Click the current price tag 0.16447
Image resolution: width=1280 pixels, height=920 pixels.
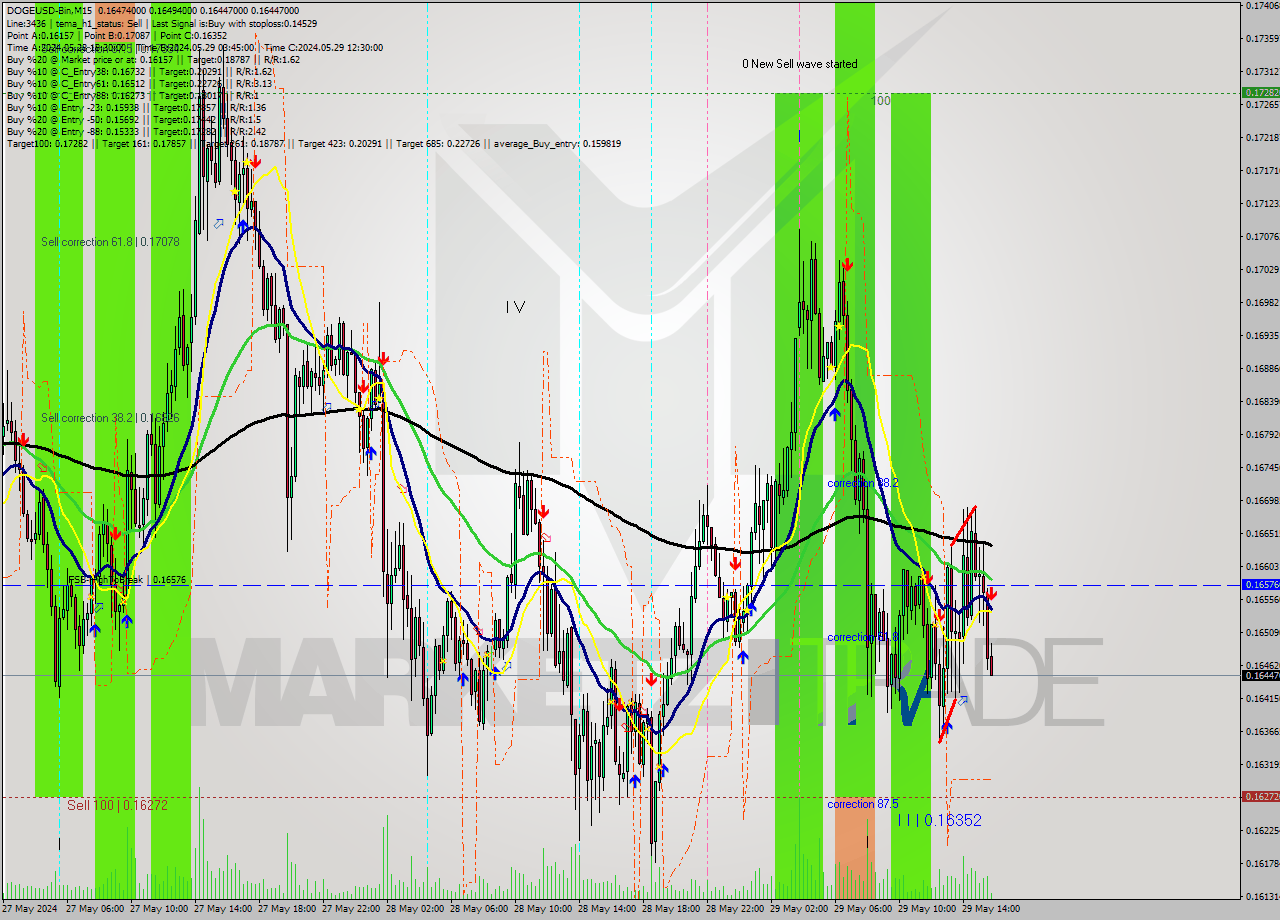(1259, 675)
